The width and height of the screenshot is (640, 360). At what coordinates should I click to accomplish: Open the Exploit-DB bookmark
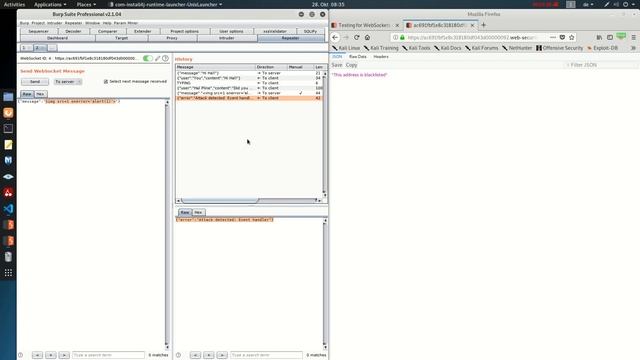[x=602, y=48]
